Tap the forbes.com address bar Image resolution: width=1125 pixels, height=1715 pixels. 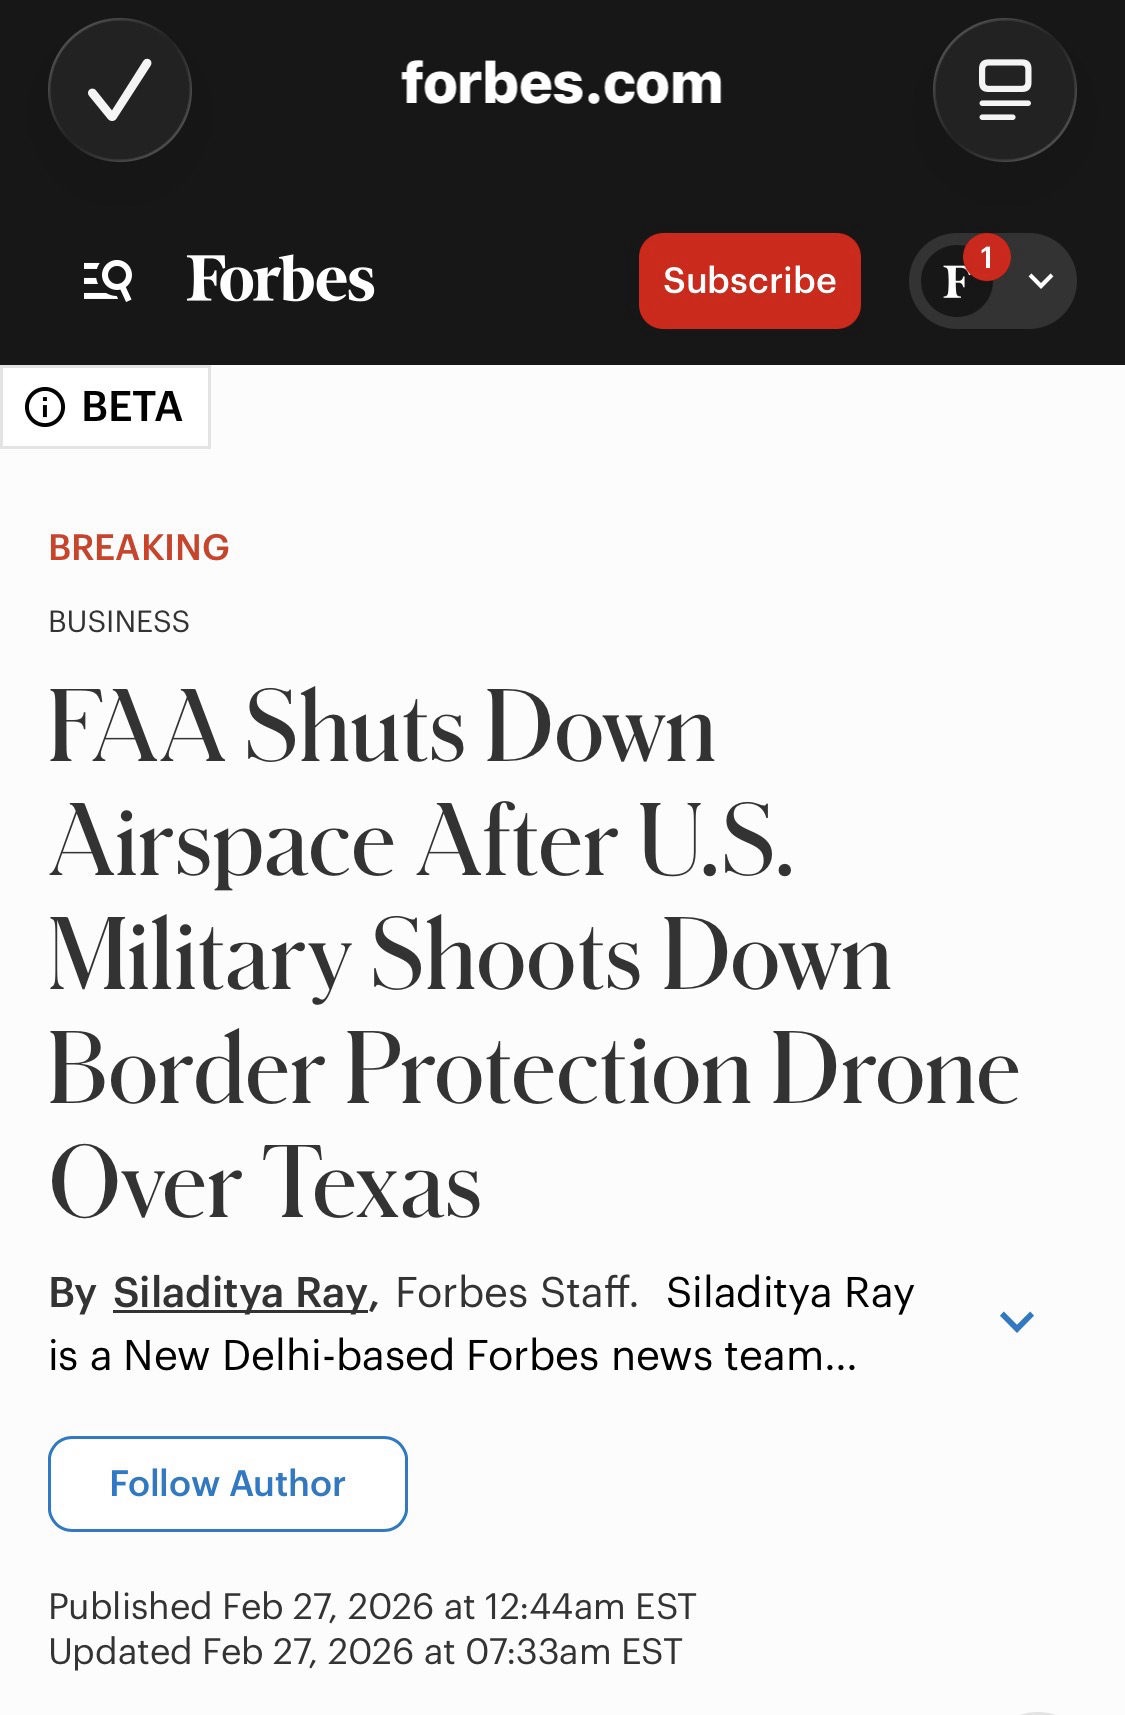(x=561, y=84)
